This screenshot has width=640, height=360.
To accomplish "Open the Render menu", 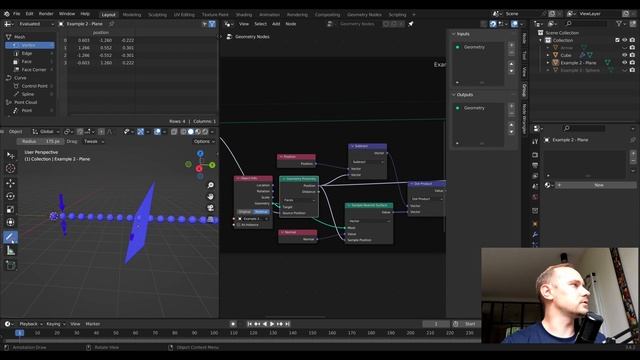I will click(x=46, y=14).
